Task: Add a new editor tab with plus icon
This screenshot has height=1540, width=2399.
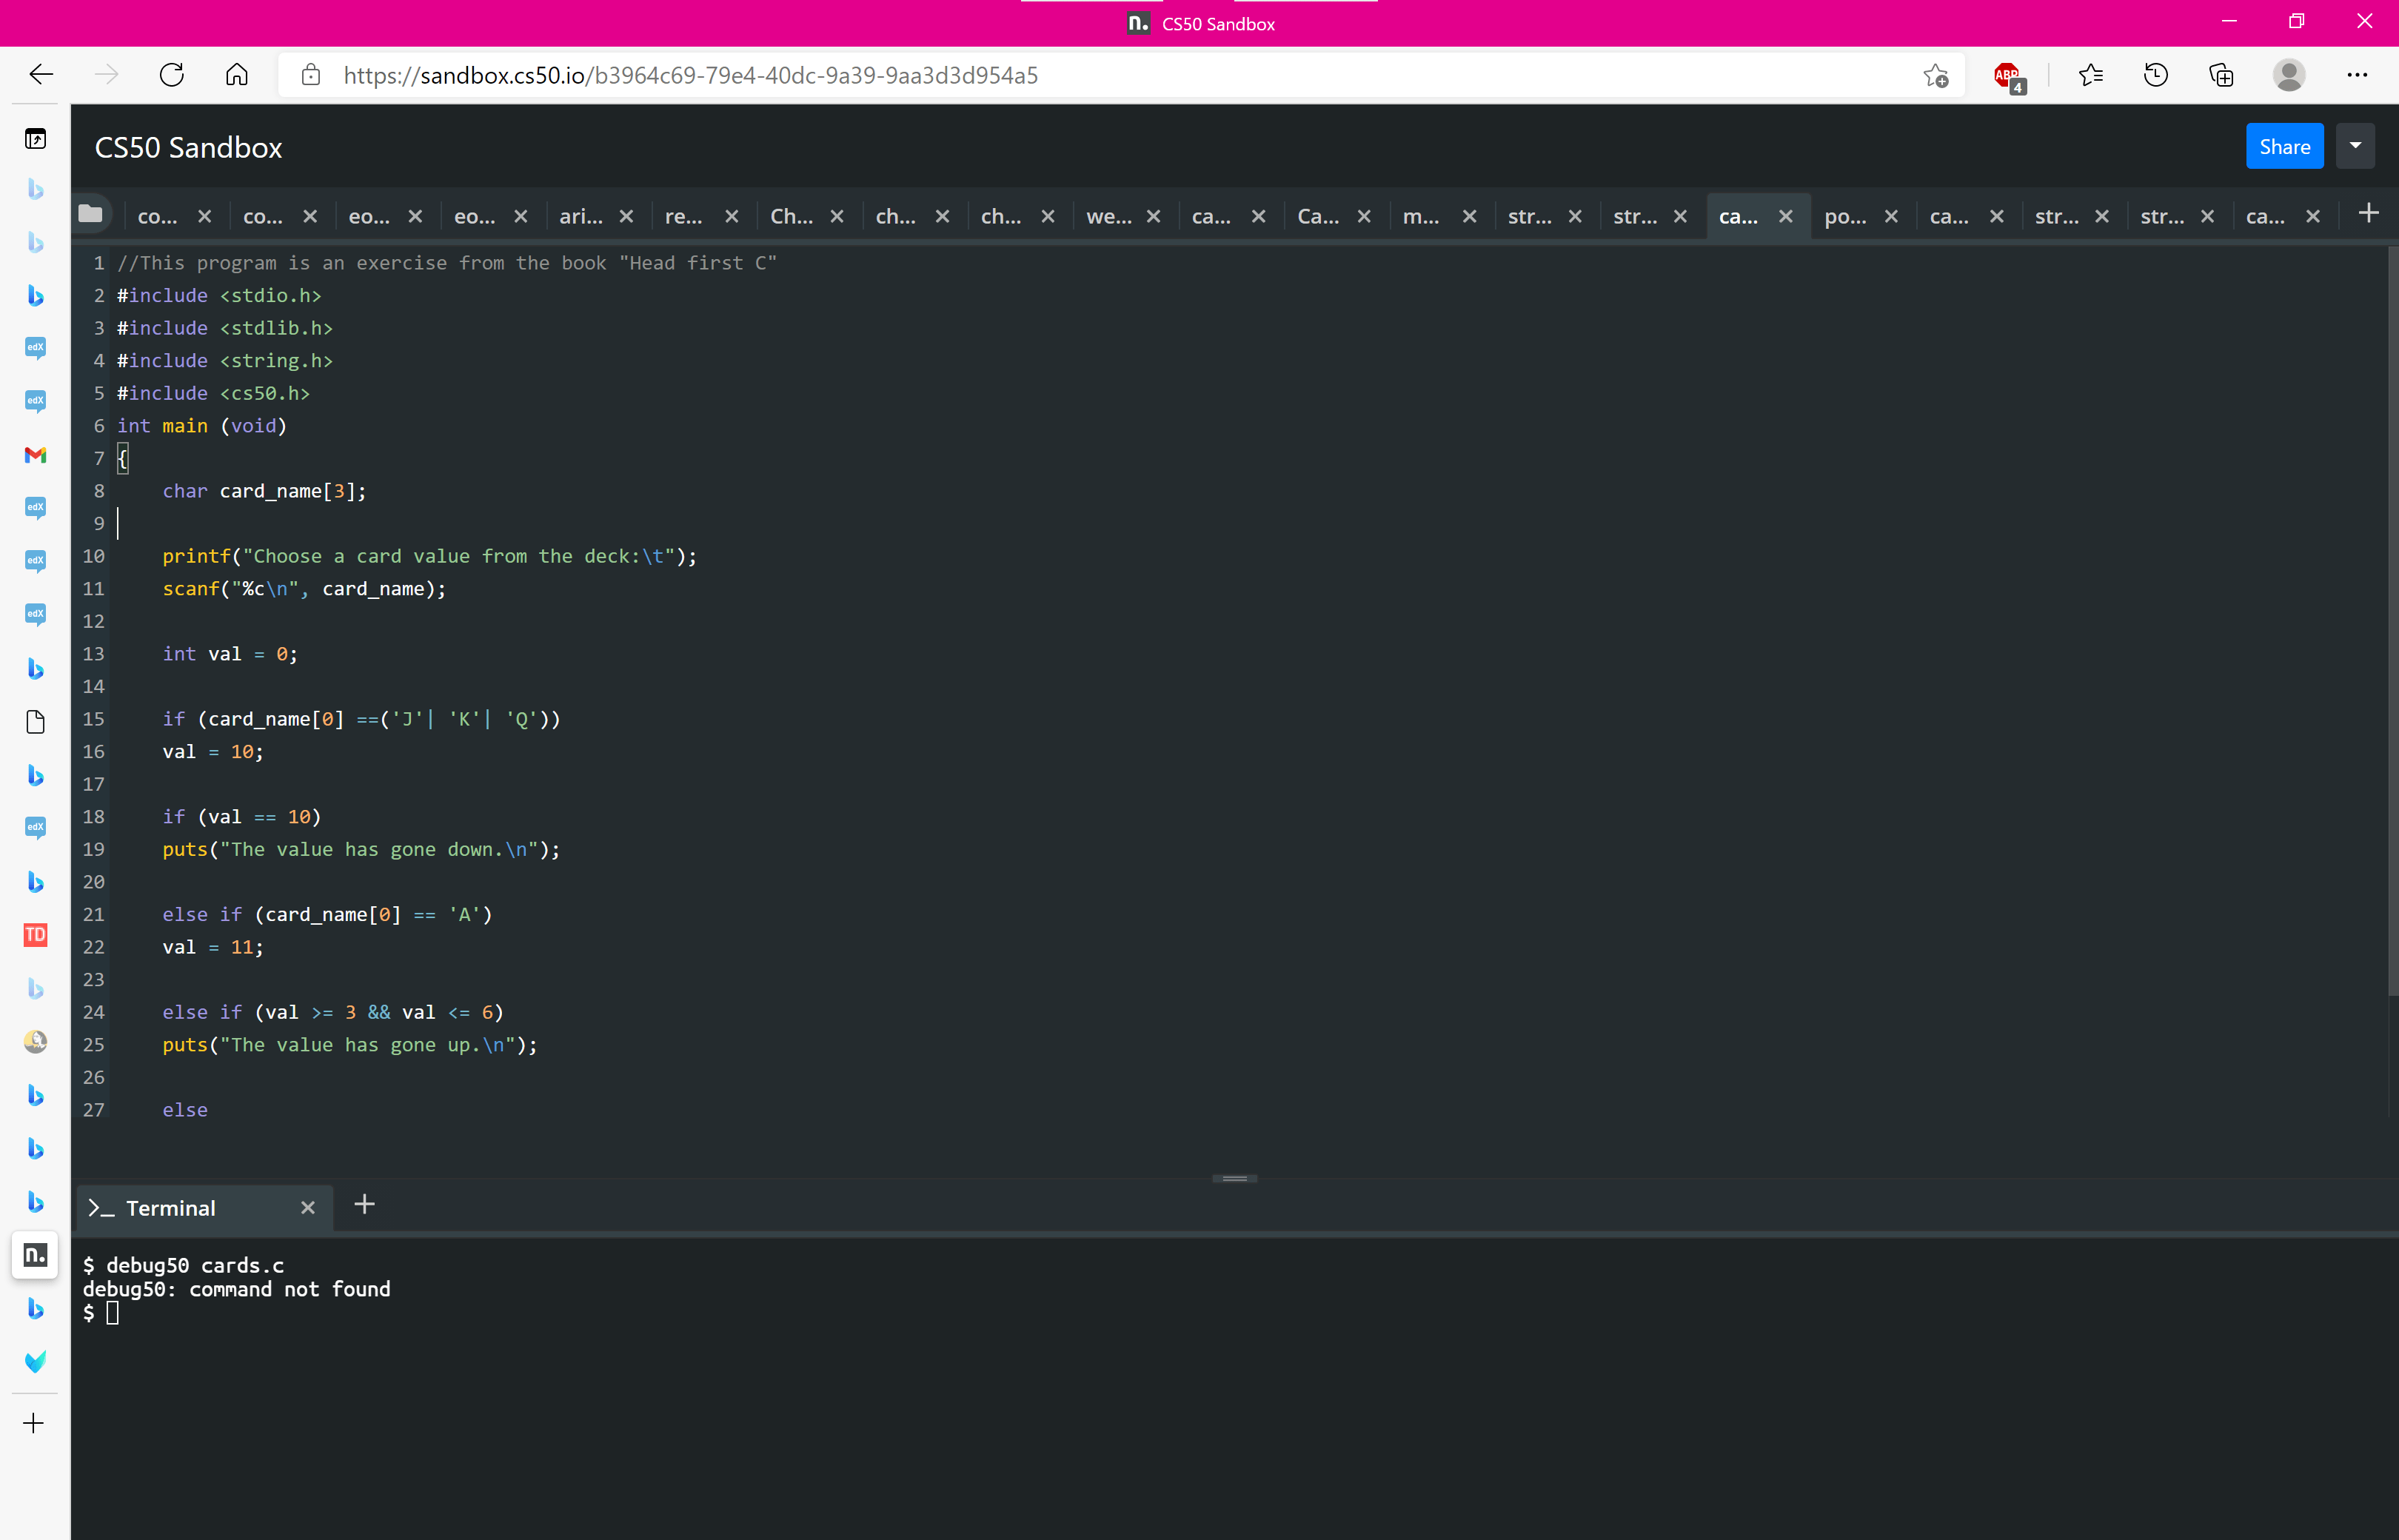Action: (2367, 213)
